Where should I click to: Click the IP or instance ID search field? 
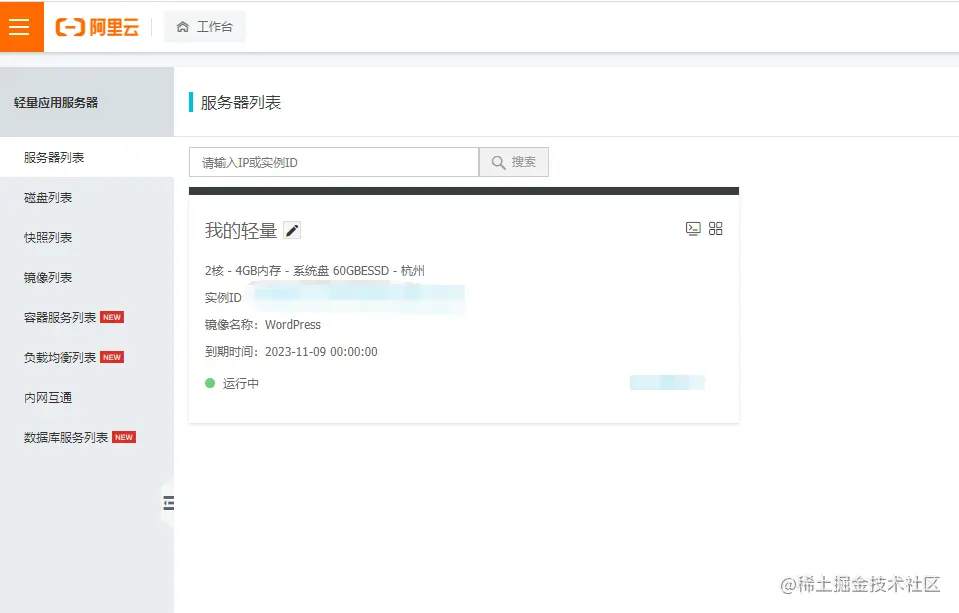[334, 162]
